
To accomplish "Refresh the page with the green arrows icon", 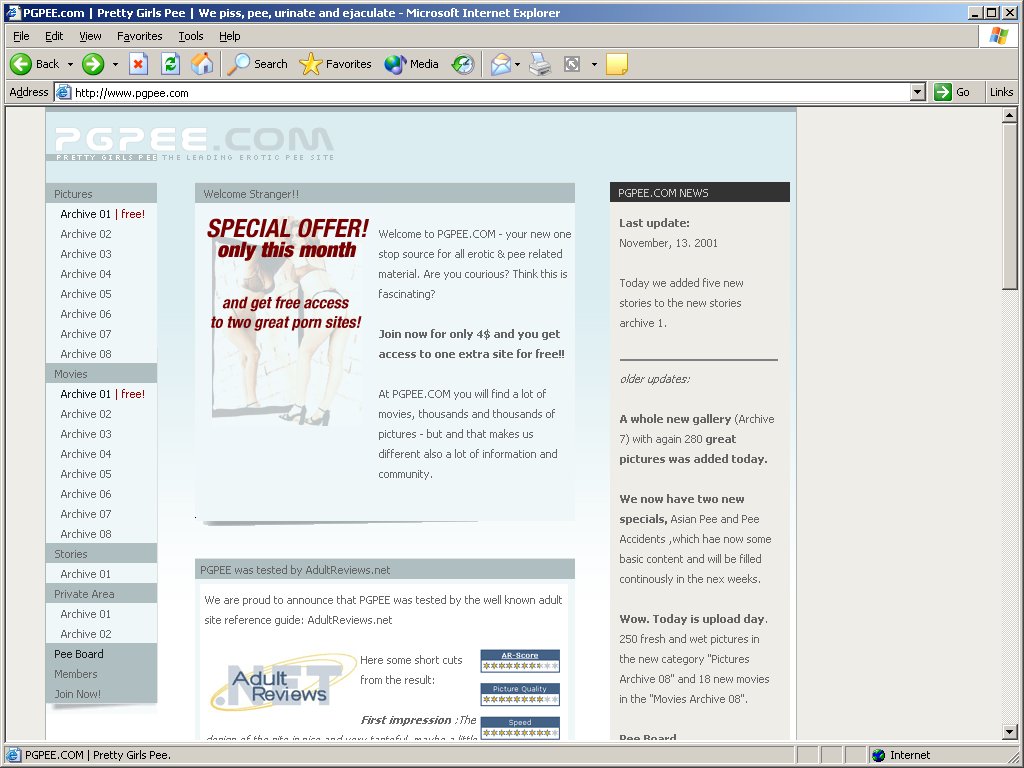I will 170,64.
